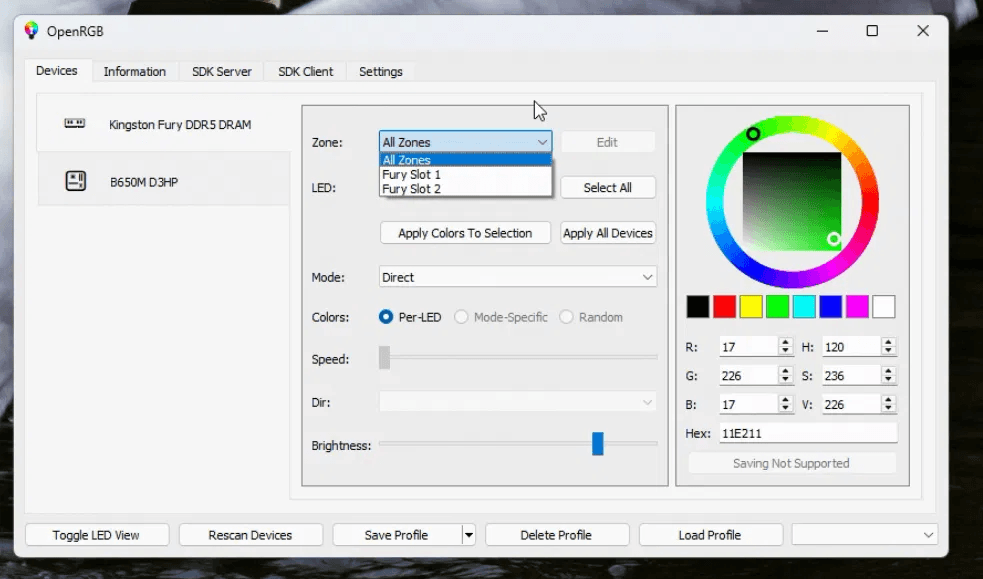Viewport: 983px width, 579px height.
Task: Select the B650M D3HP device entry
Action: click(x=163, y=180)
